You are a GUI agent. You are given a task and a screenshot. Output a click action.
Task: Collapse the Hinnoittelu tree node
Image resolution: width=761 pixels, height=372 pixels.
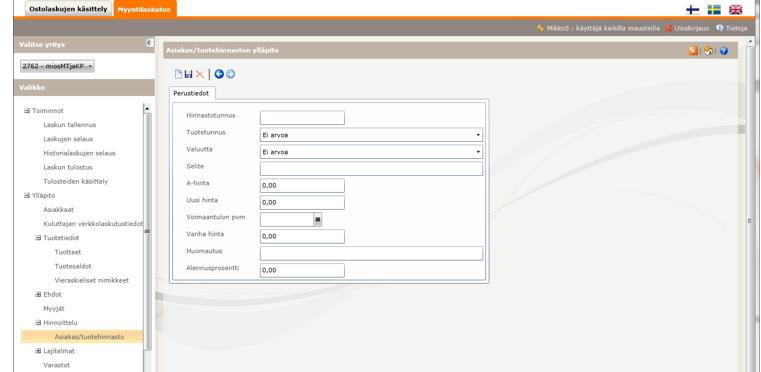tap(38, 322)
